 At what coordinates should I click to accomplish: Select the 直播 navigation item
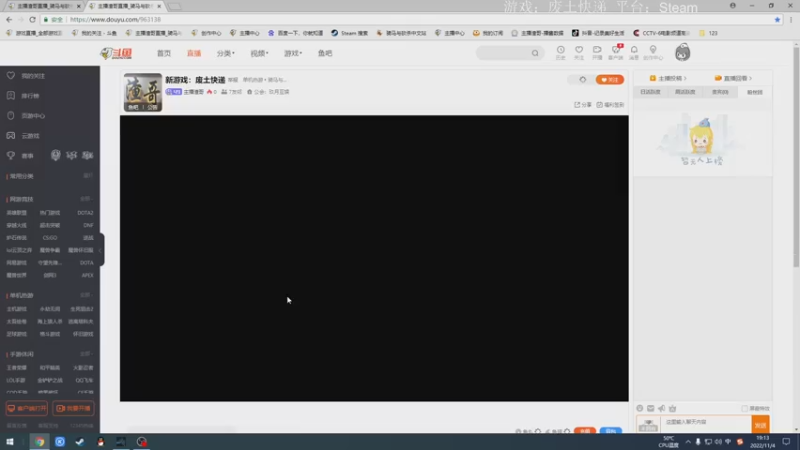click(x=194, y=53)
